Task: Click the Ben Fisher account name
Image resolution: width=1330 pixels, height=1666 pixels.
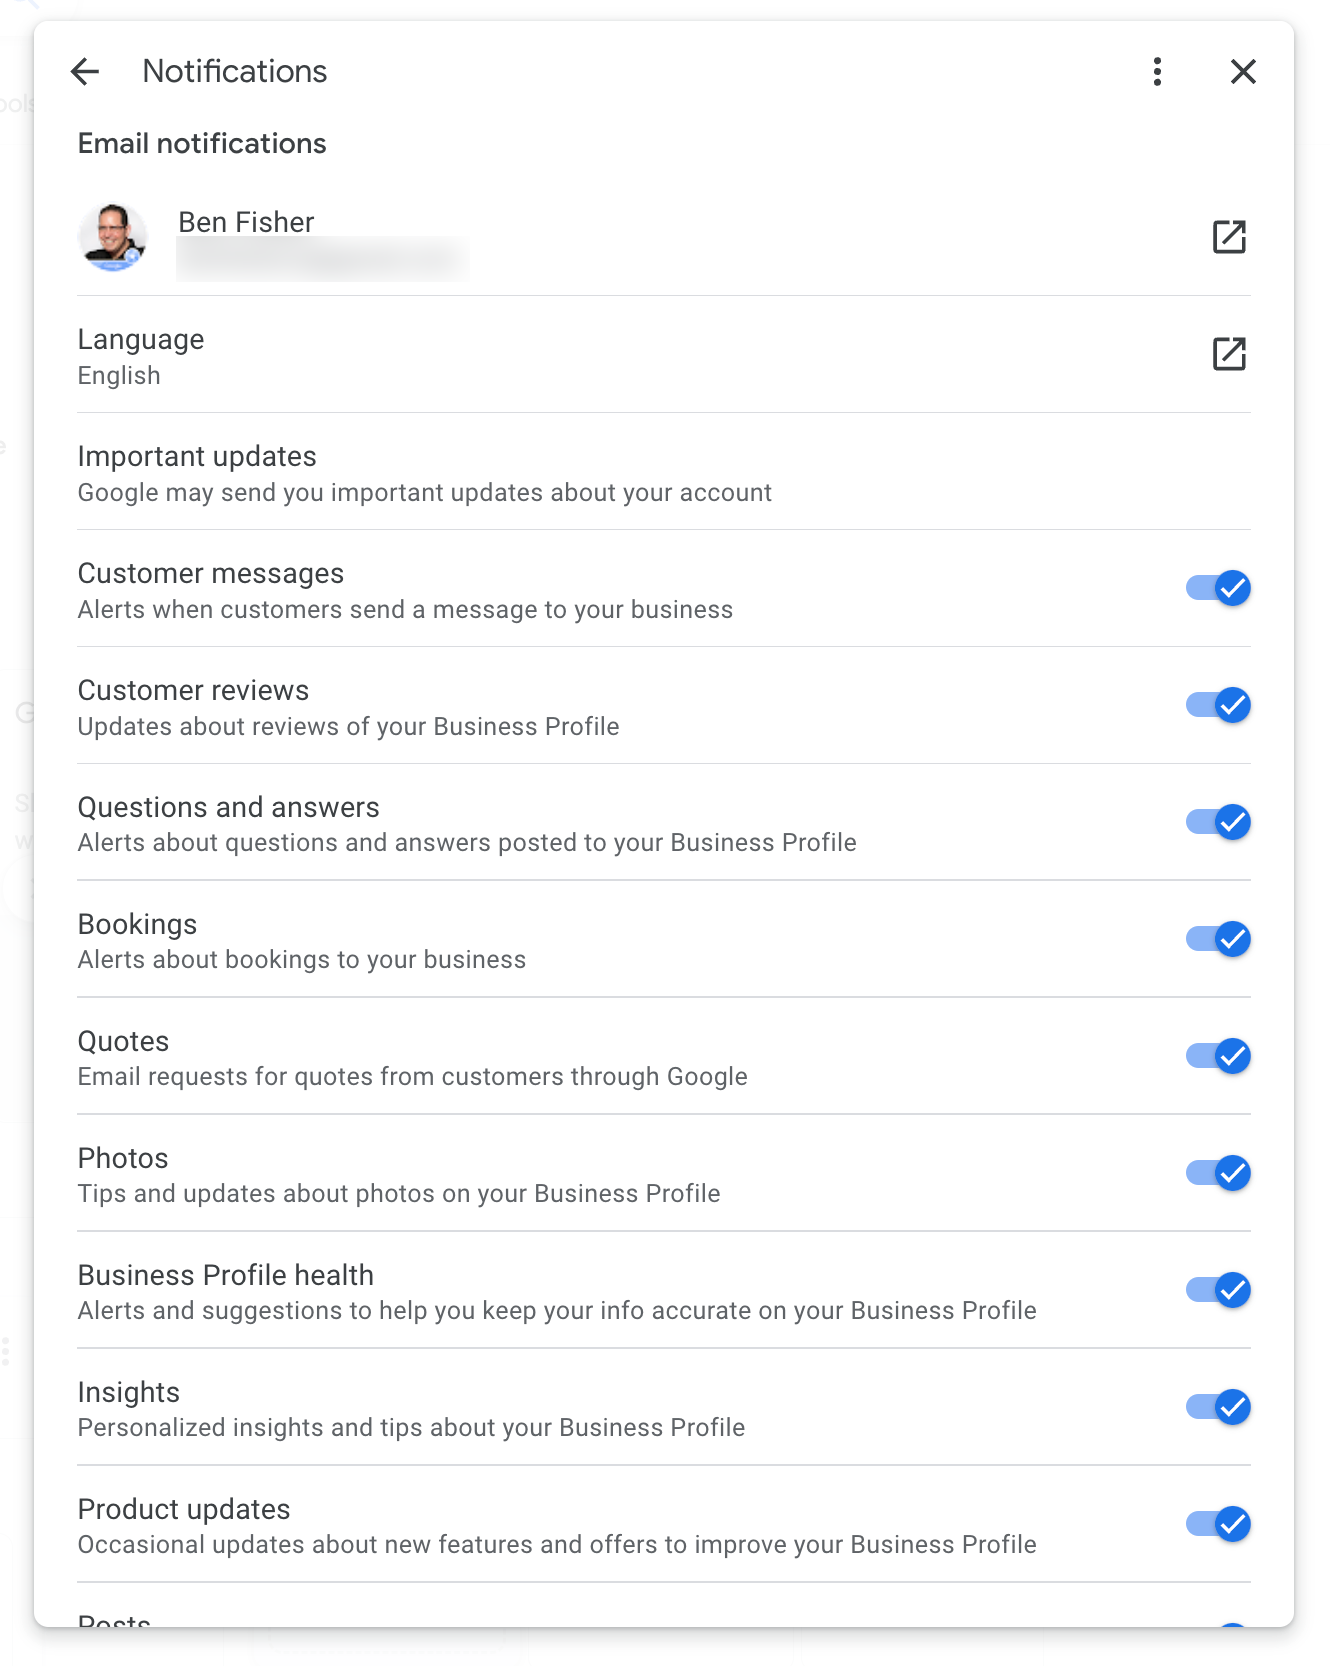Action: [246, 222]
